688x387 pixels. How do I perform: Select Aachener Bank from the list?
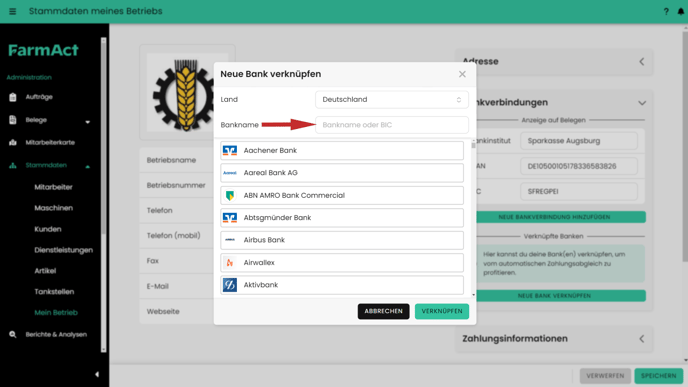coord(342,150)
